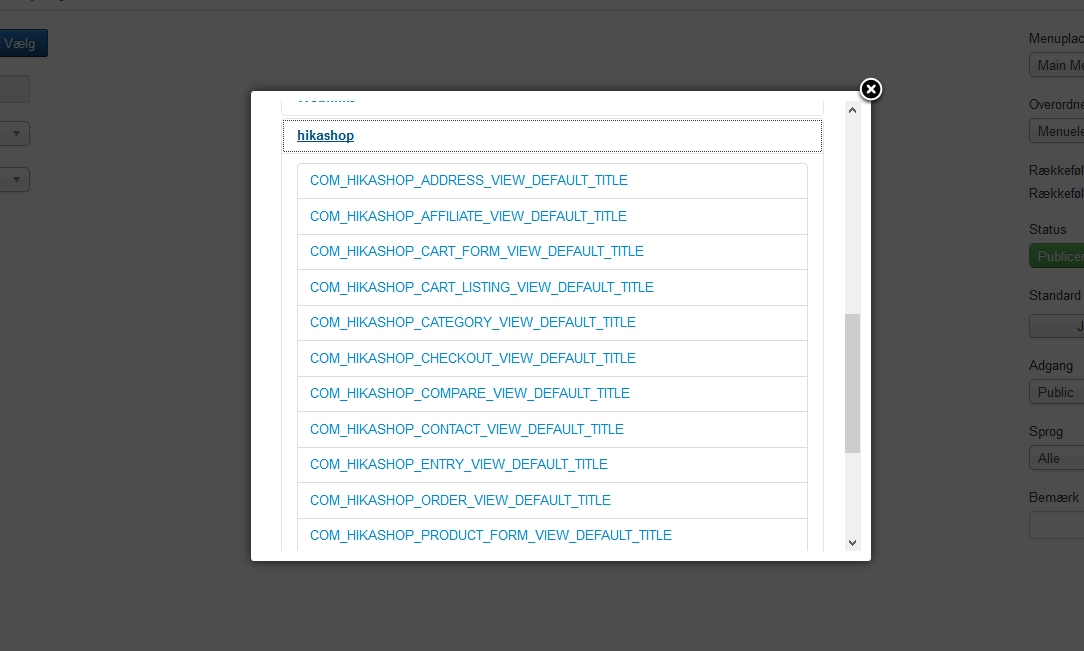Pick COM_HIKASHOP_CART_LISTING_VIEW_DEFAULT_TITLE
Image resolution: width=1084 pixels, height=651 pixels.
tap(482, 287)
